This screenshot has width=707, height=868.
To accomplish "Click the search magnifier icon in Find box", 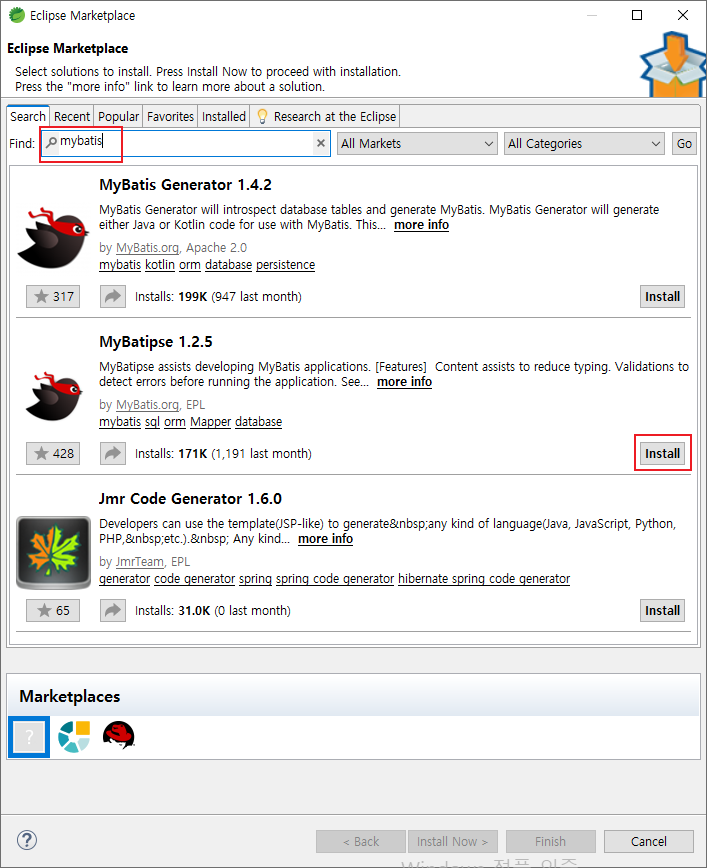I will [51, 143].
